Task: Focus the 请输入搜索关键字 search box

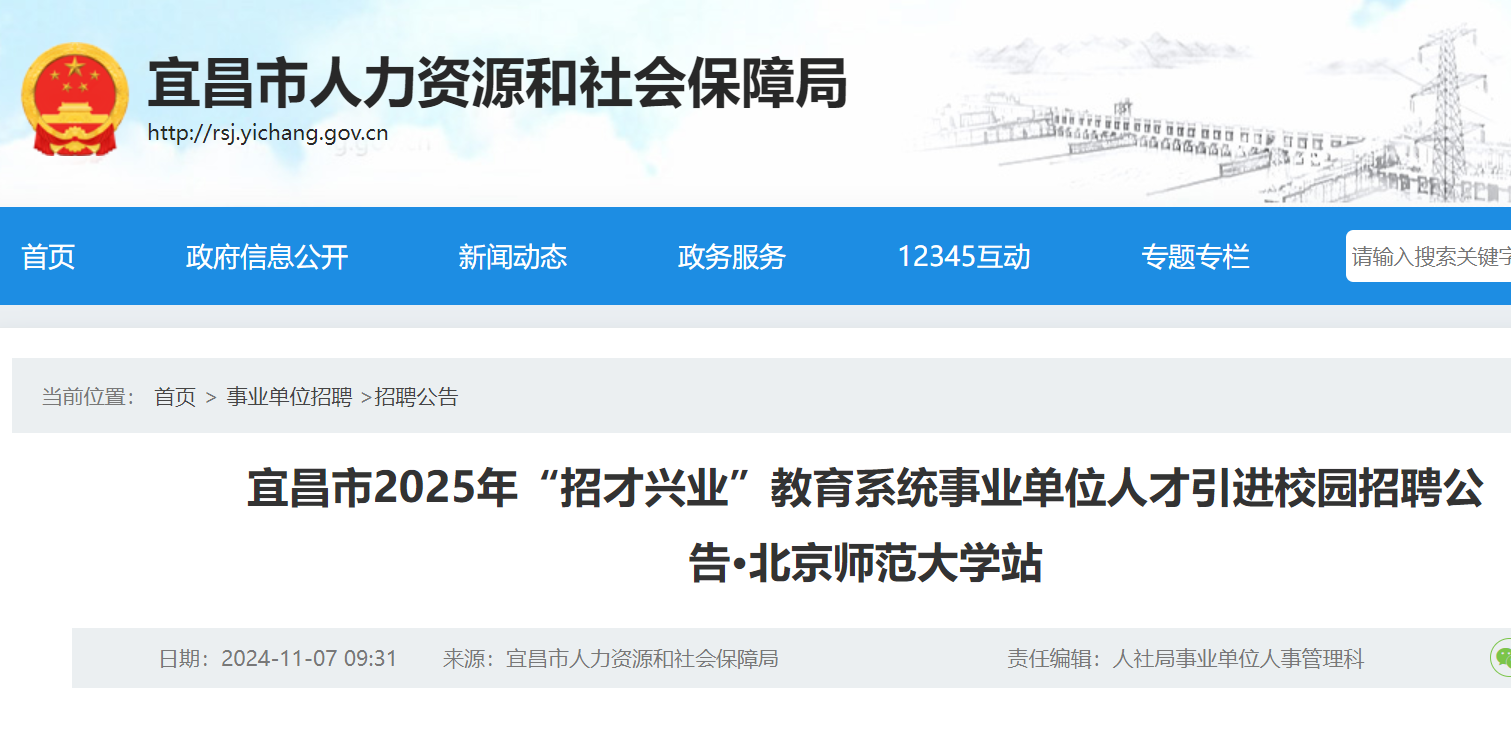Action: pyautogui.click(x=1430, y=257)
